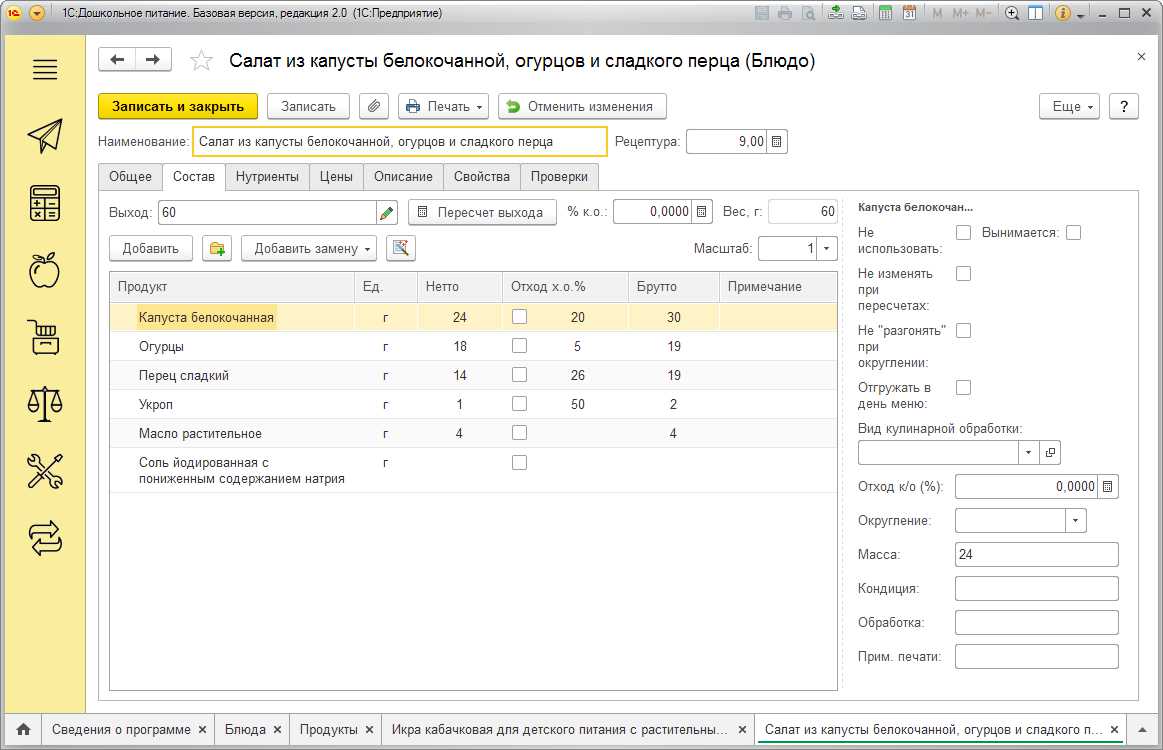The image size is (1163, 750).
Task: Click the add from folder icon button
Action: point(217,249)
